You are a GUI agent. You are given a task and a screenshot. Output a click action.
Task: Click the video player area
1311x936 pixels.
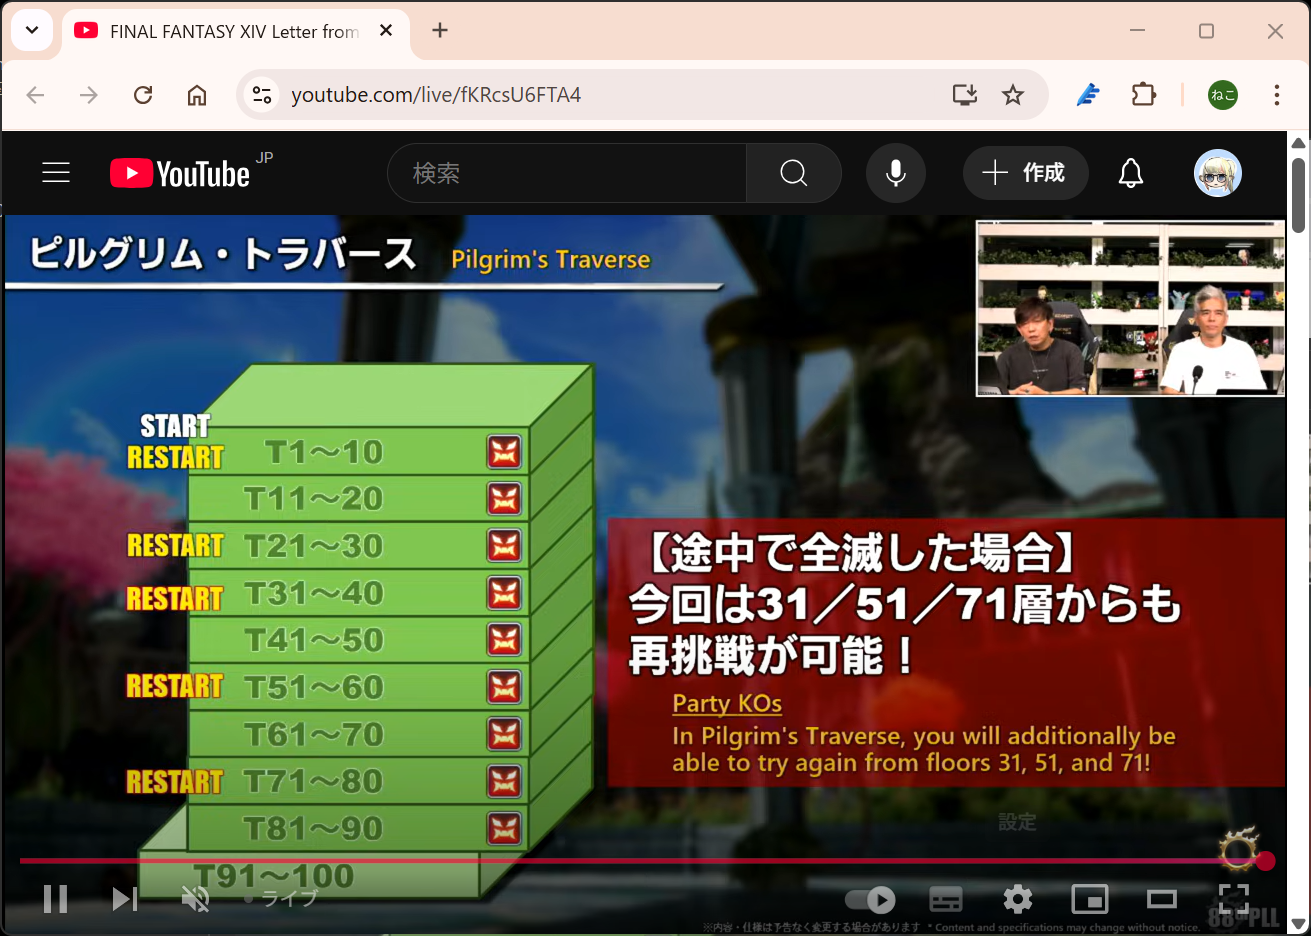[645, 575]
